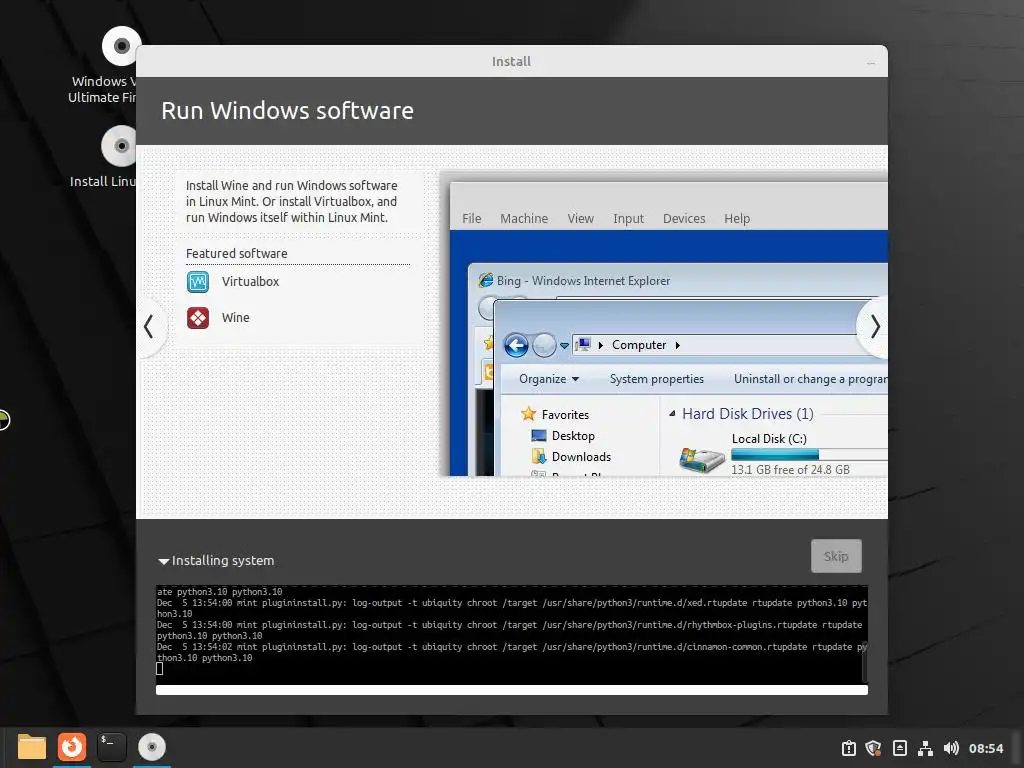Click the notes tray icon
The width and height of the screenshot is (1024, 768).
coord(899,748)
